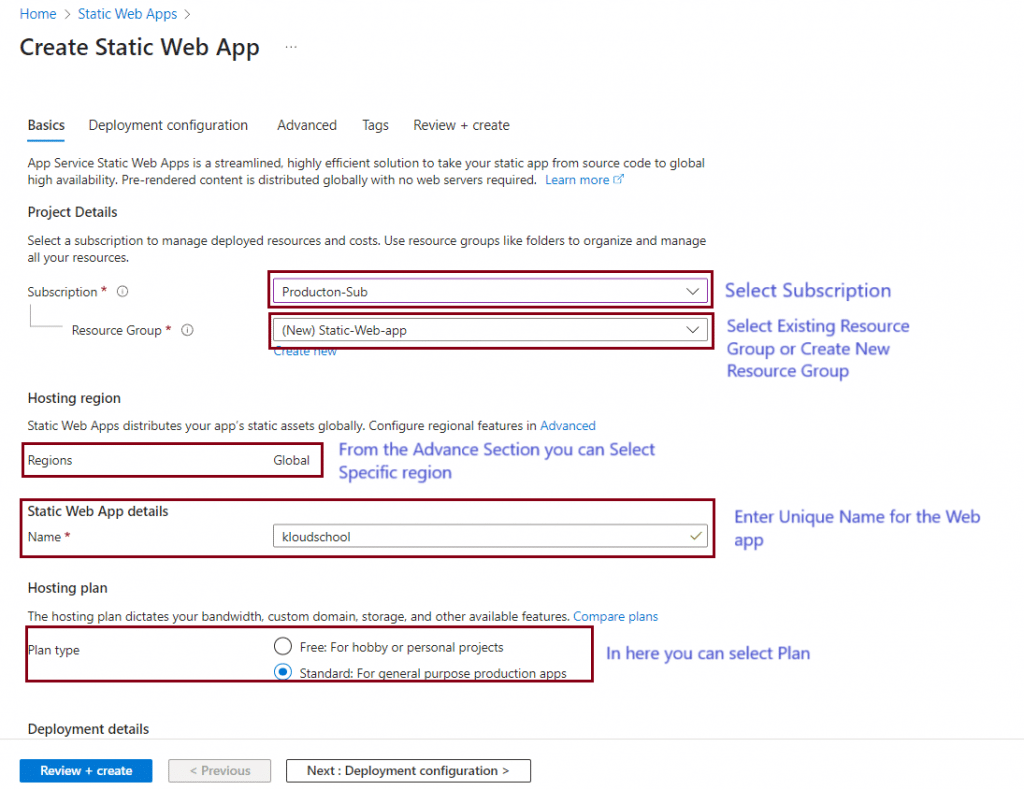Click the external link icon beside Learn more
Viewport: 1024px width, 790px height.
point(619,180)
